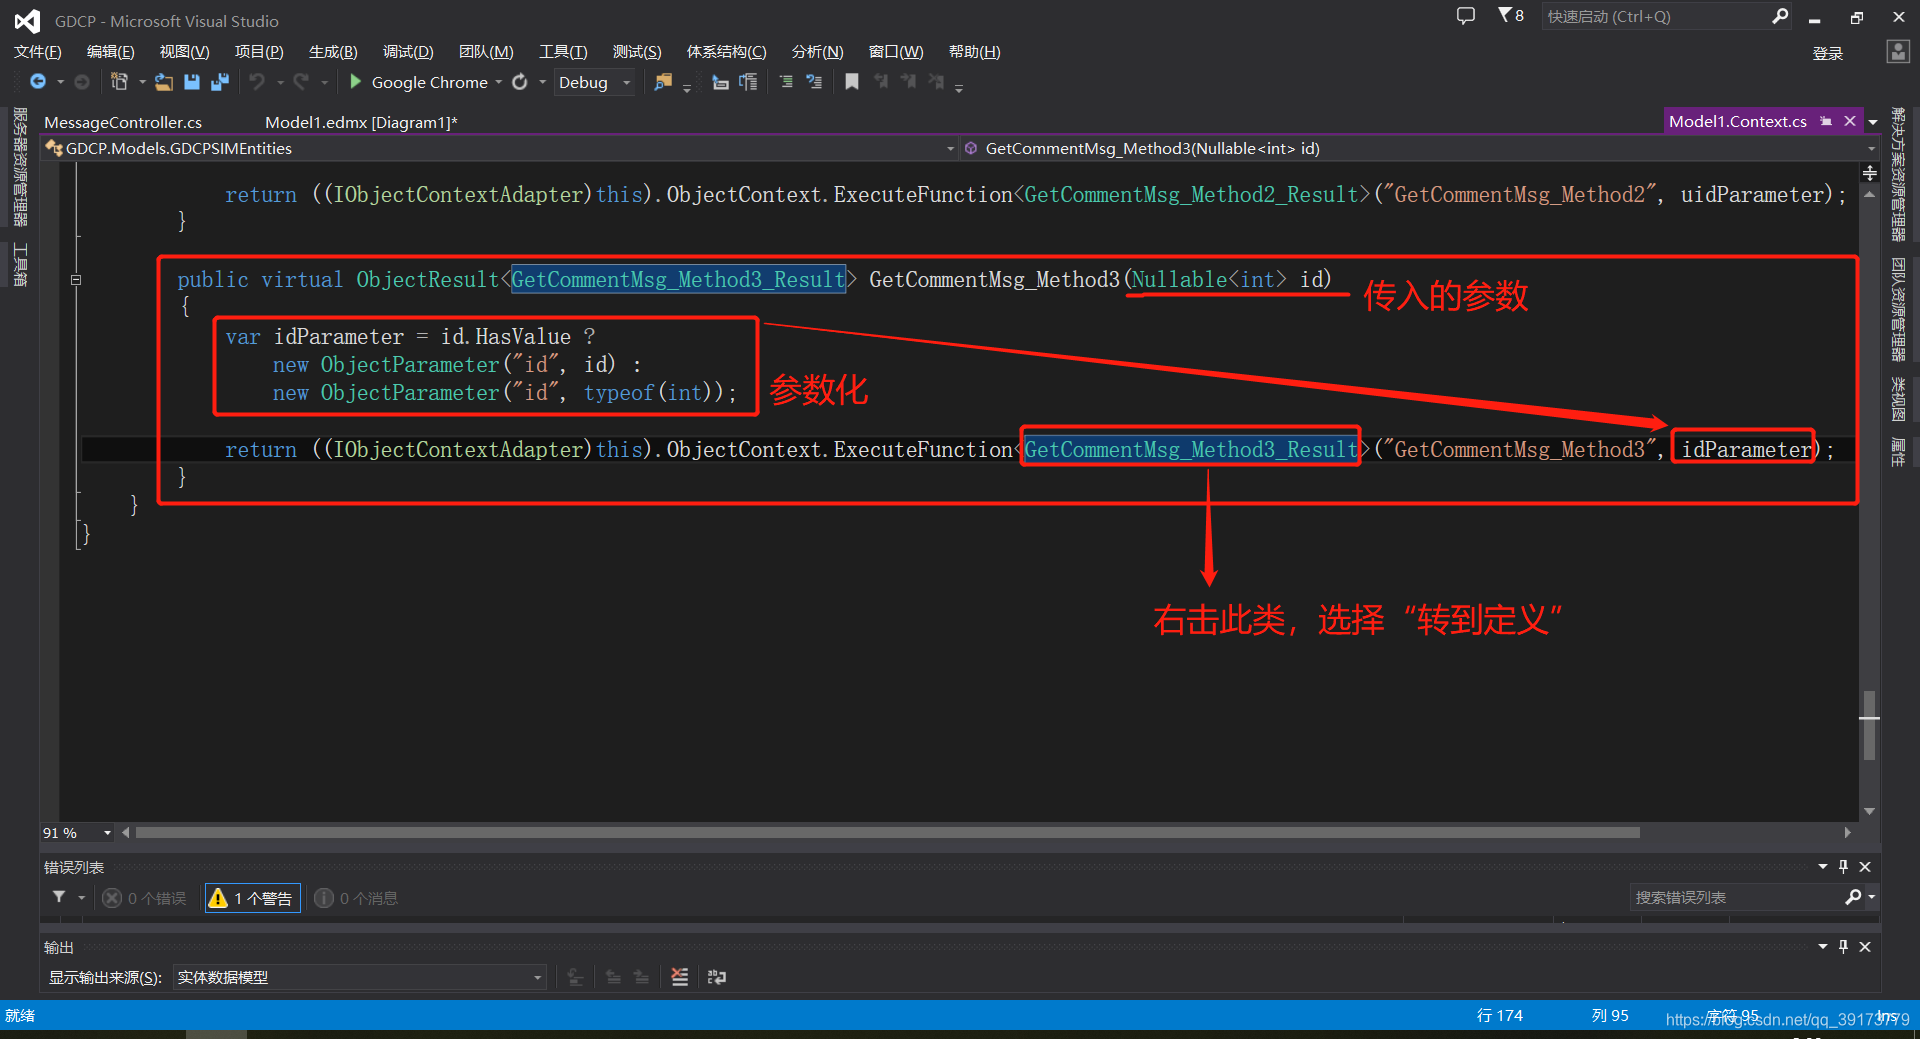Click the Find in Files icon
Image resolution: width=1920 pixels, height=1039 pixels.
[663, 82]
